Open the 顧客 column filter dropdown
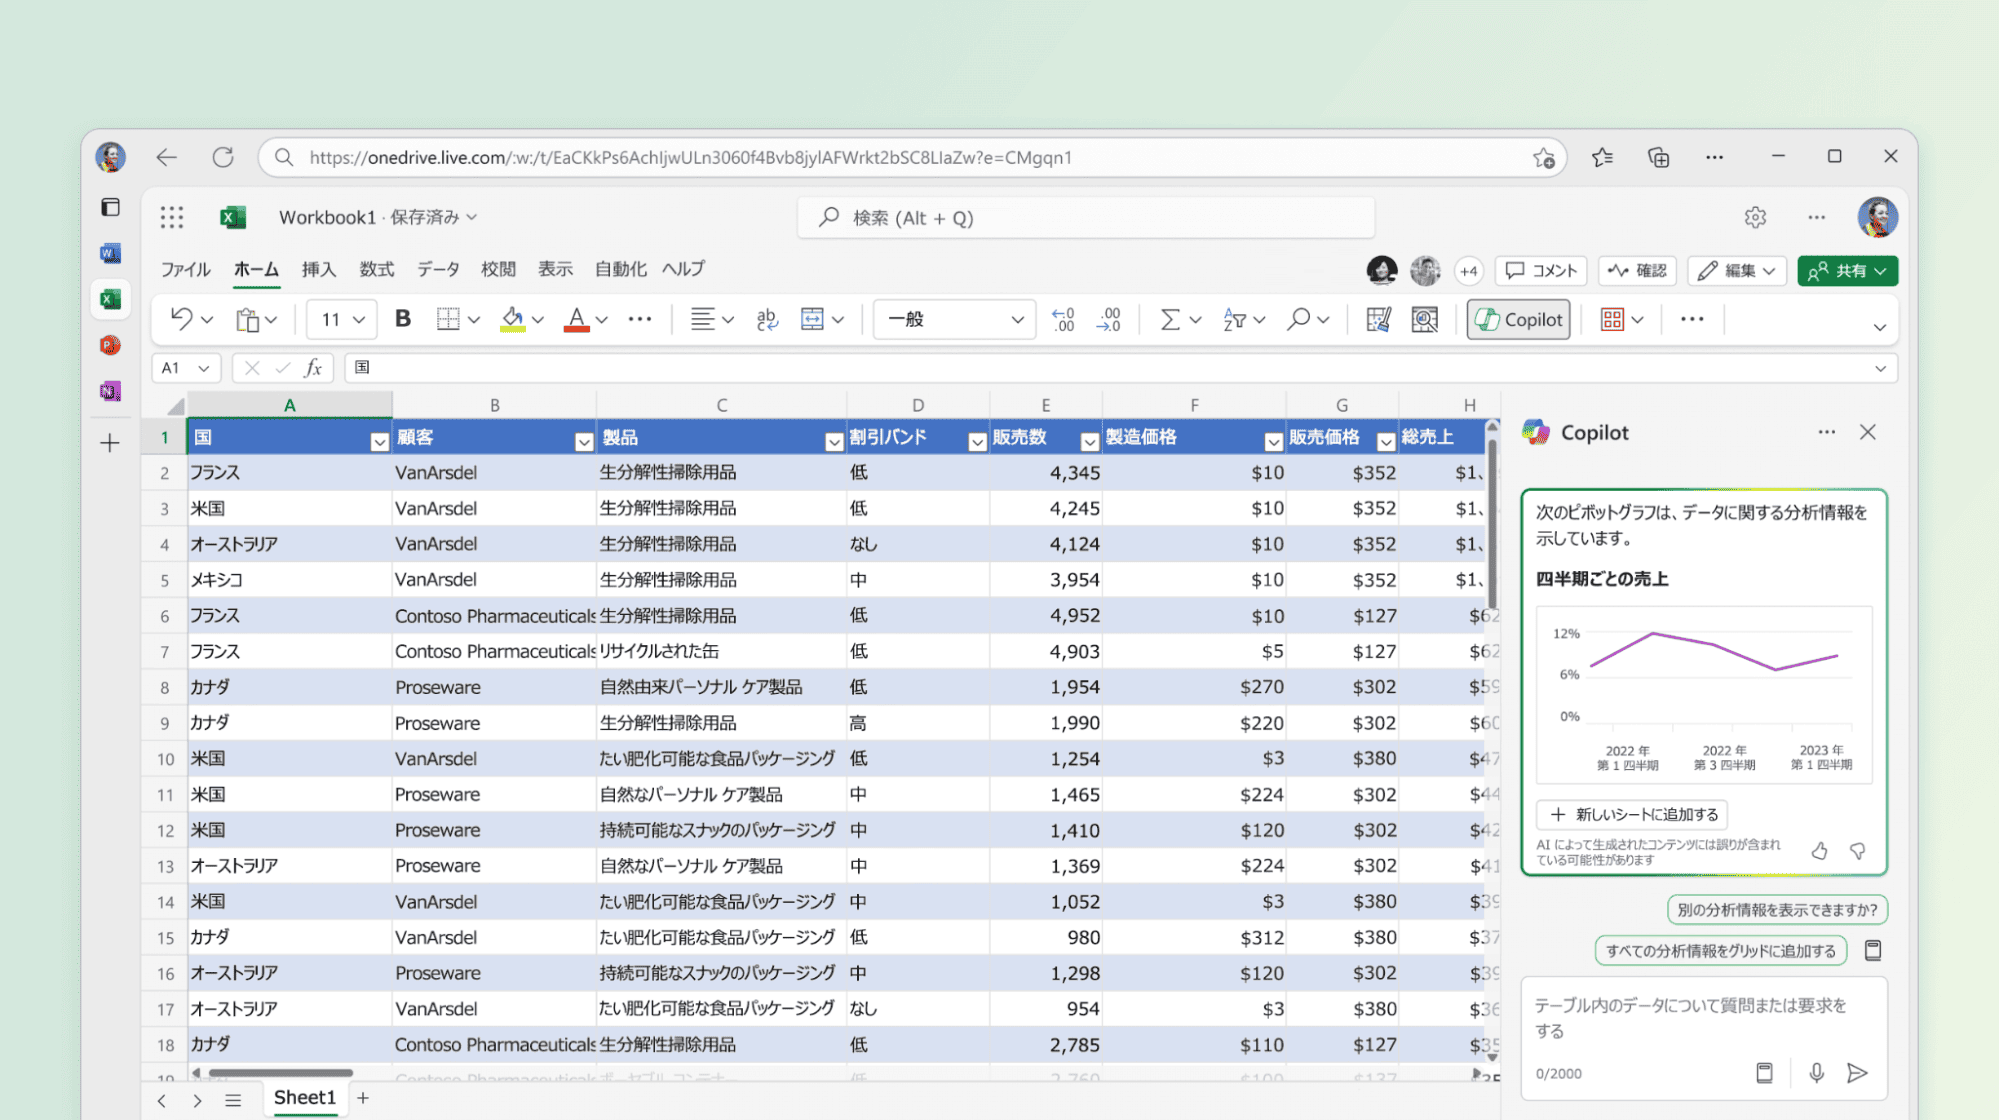The height and width of the screenshot is (1120, 1999). (x=584, y=441)
